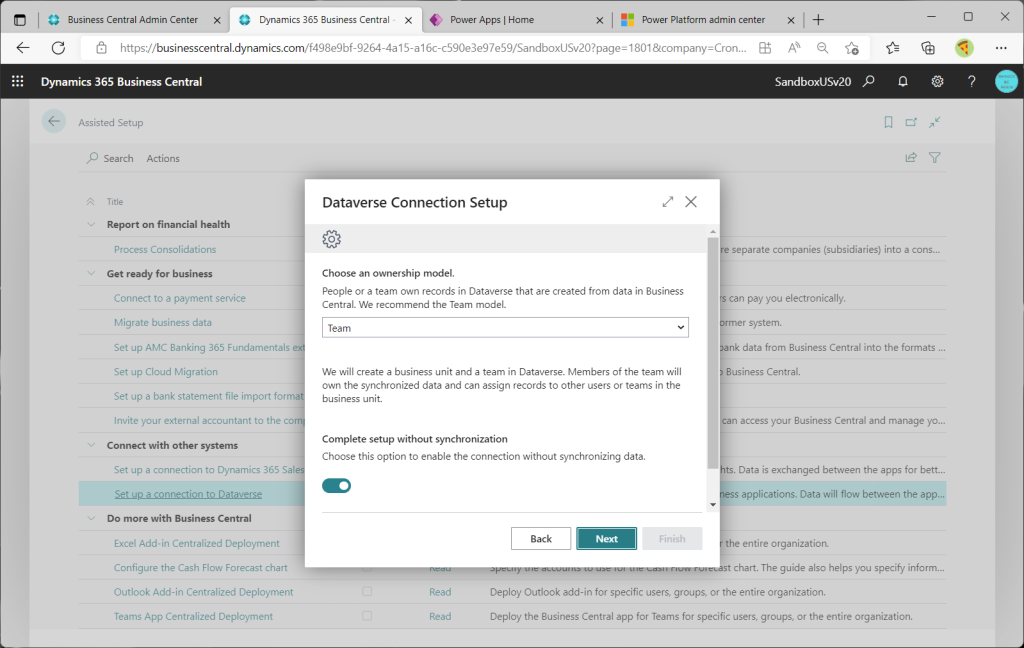The height and width of the screenshot is (648, 1024).
Task: Reload the page with refresh icon
Action: tap(58, 48)
